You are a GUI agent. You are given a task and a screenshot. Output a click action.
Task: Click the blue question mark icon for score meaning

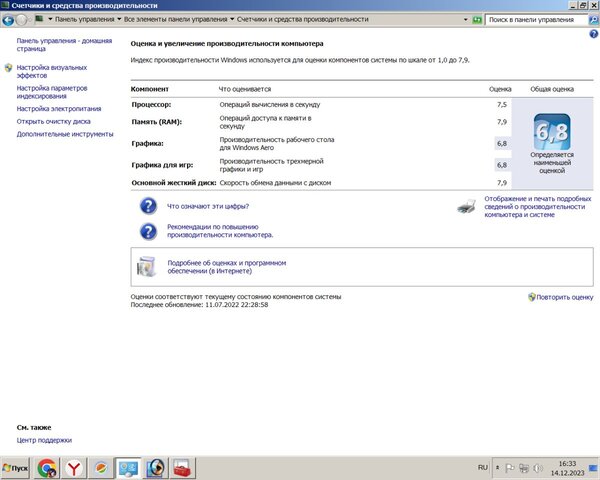[x=148, y=206]
